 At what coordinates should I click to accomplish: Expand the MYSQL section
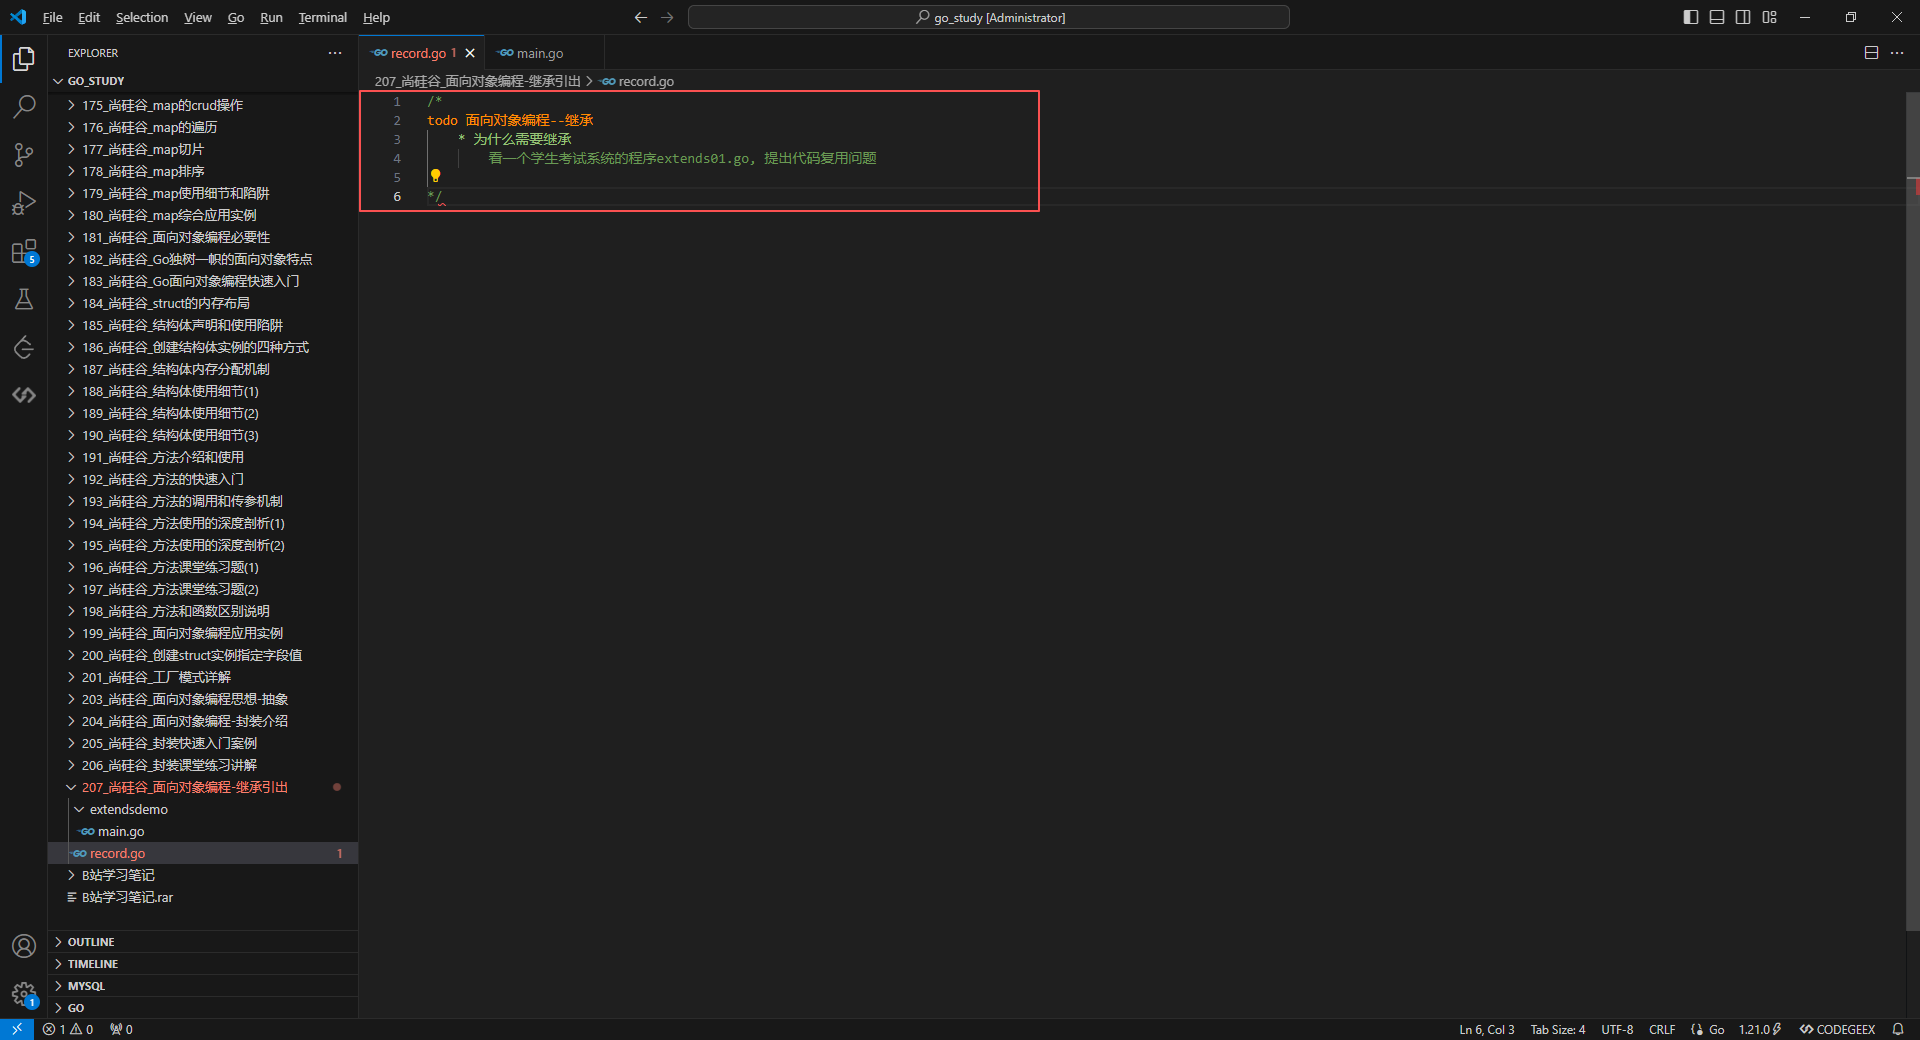(203, 986)
